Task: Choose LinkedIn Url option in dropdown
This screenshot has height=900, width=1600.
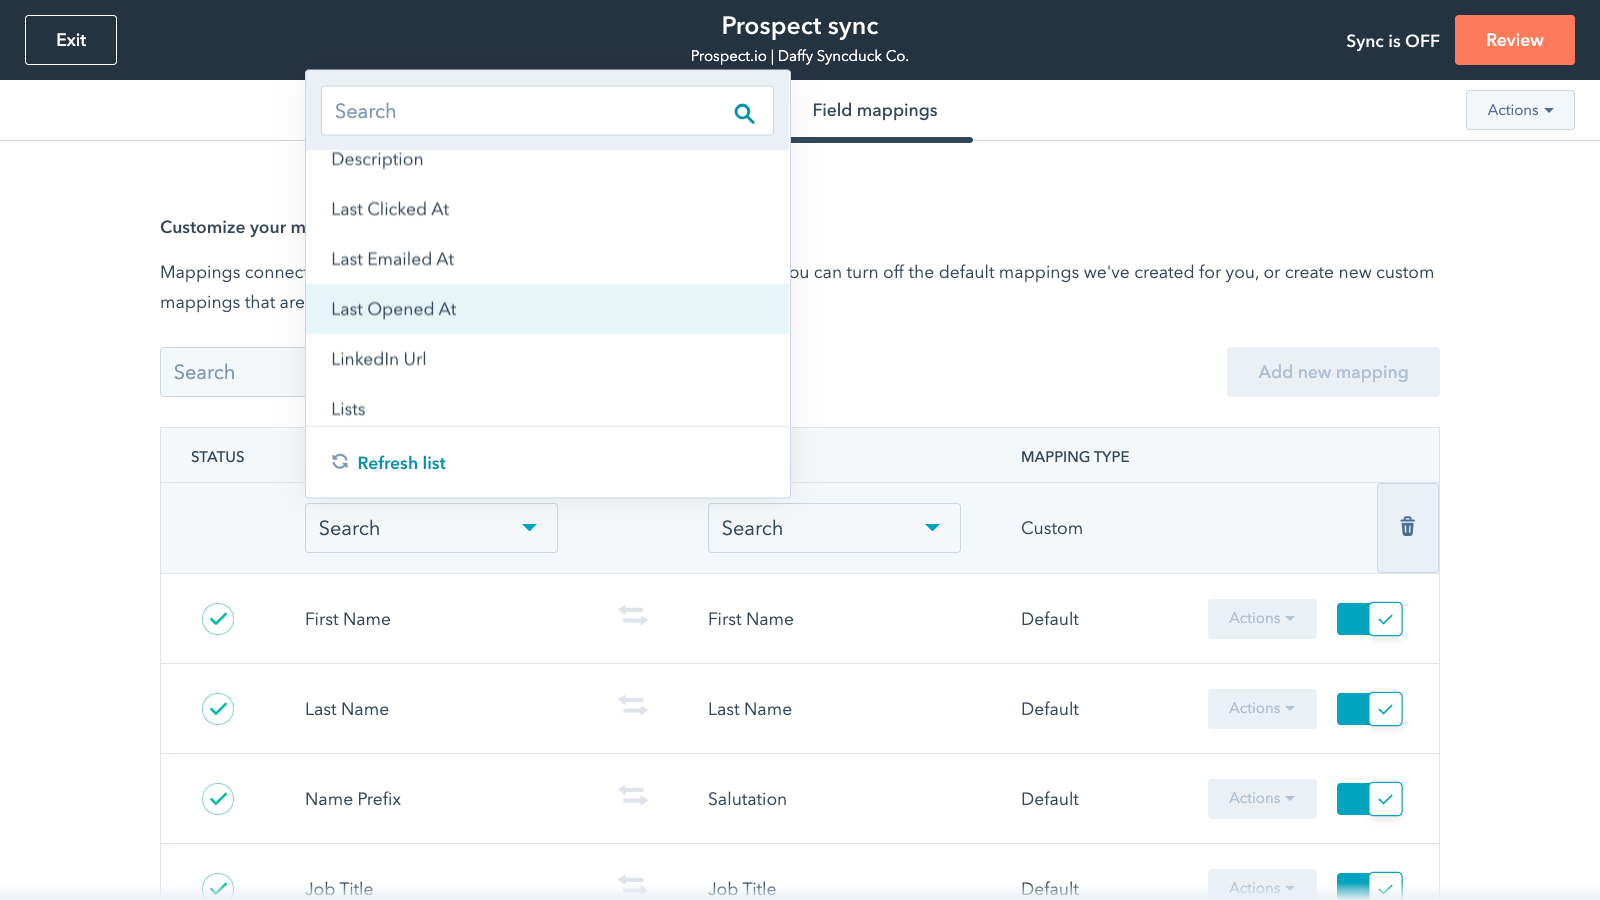Action: pyautogui.click(x=379, y=359)
